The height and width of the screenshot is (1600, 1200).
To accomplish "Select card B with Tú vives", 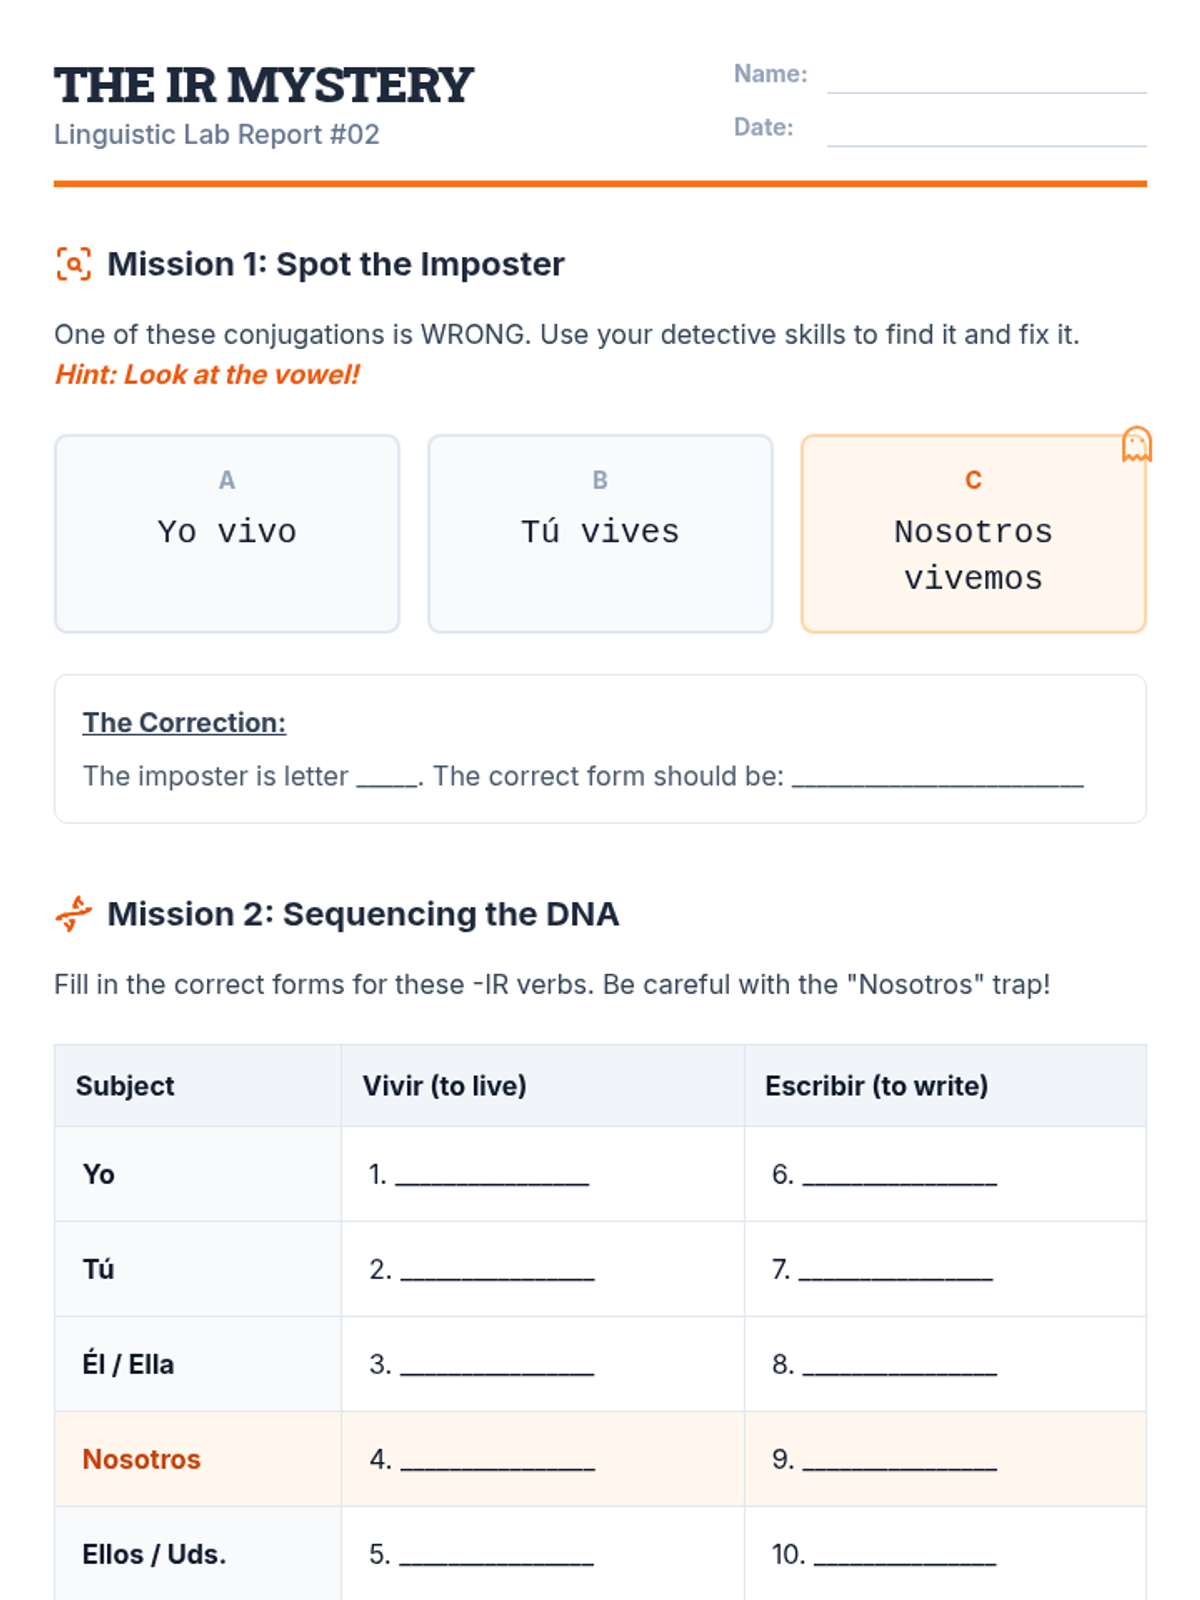I will coord(600,533).
